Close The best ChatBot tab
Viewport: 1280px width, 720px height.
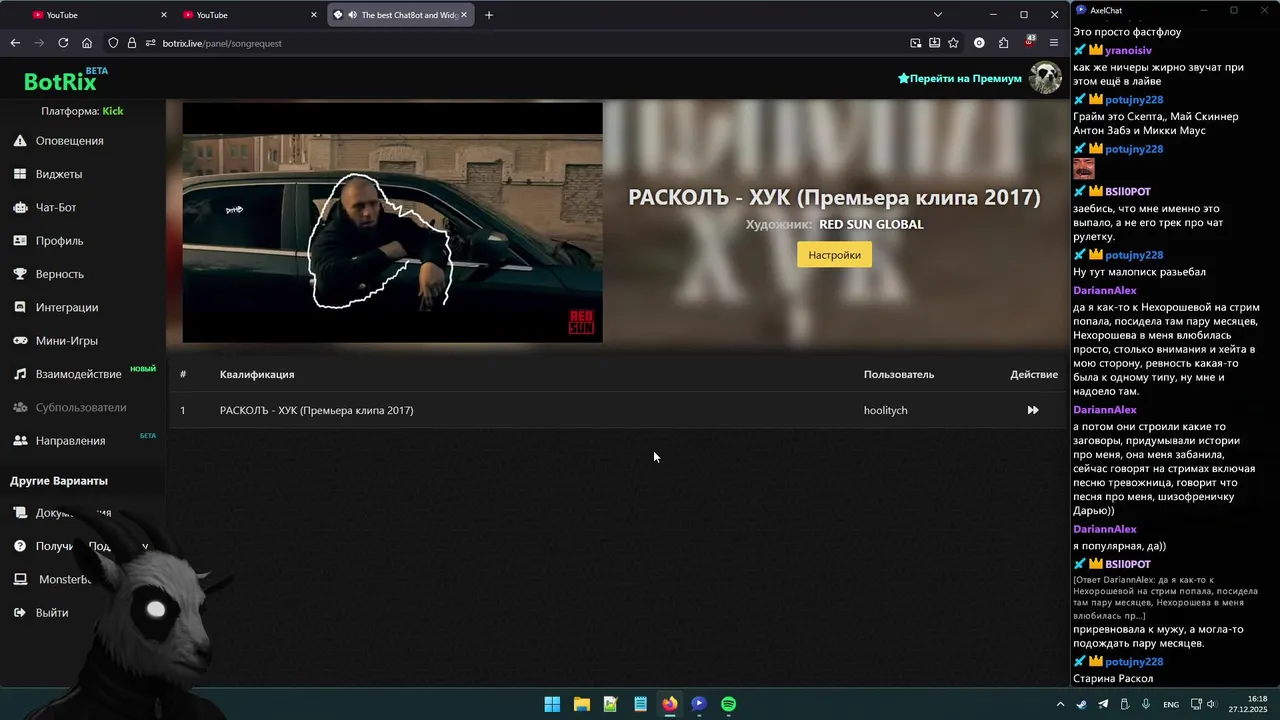[x=464, y=15]
